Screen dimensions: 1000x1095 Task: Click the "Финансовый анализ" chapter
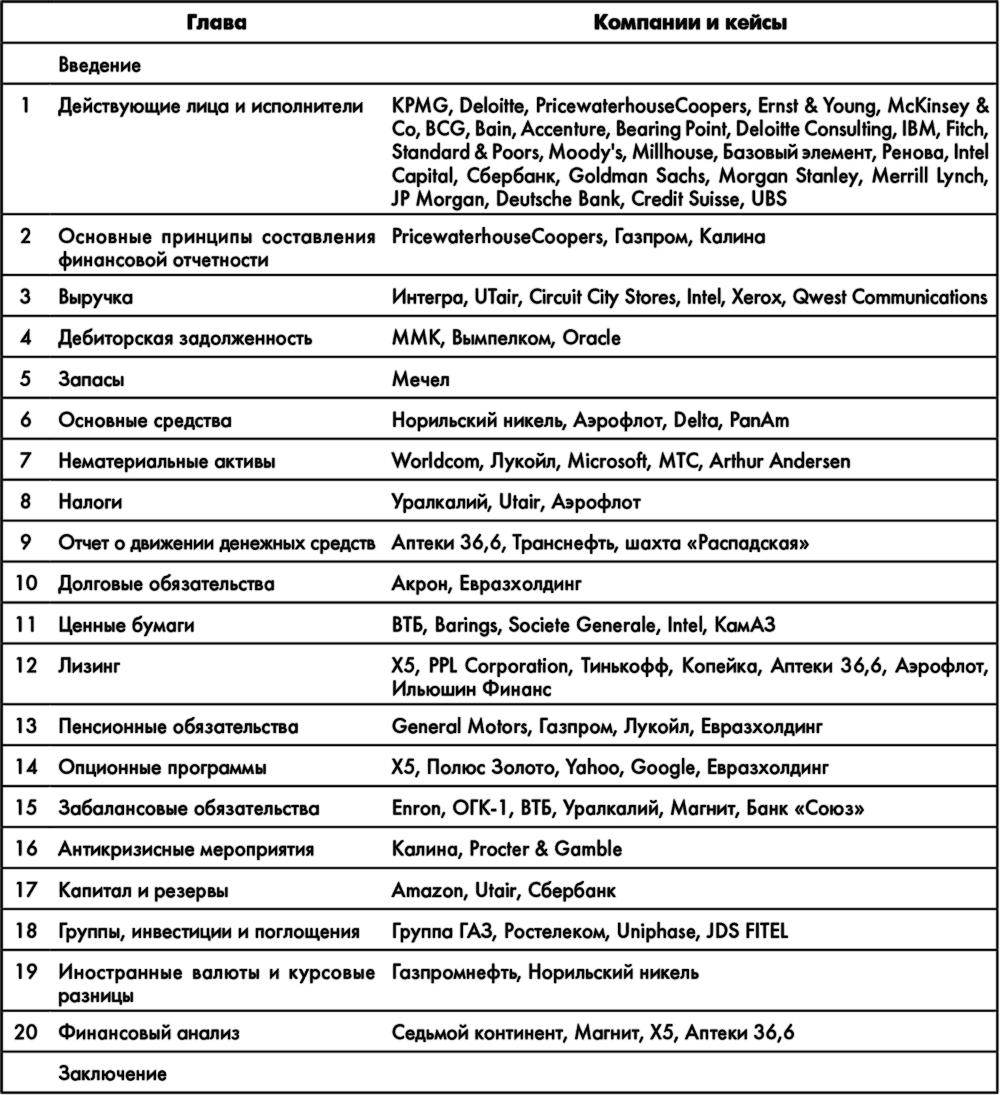tap(149, 1033)
